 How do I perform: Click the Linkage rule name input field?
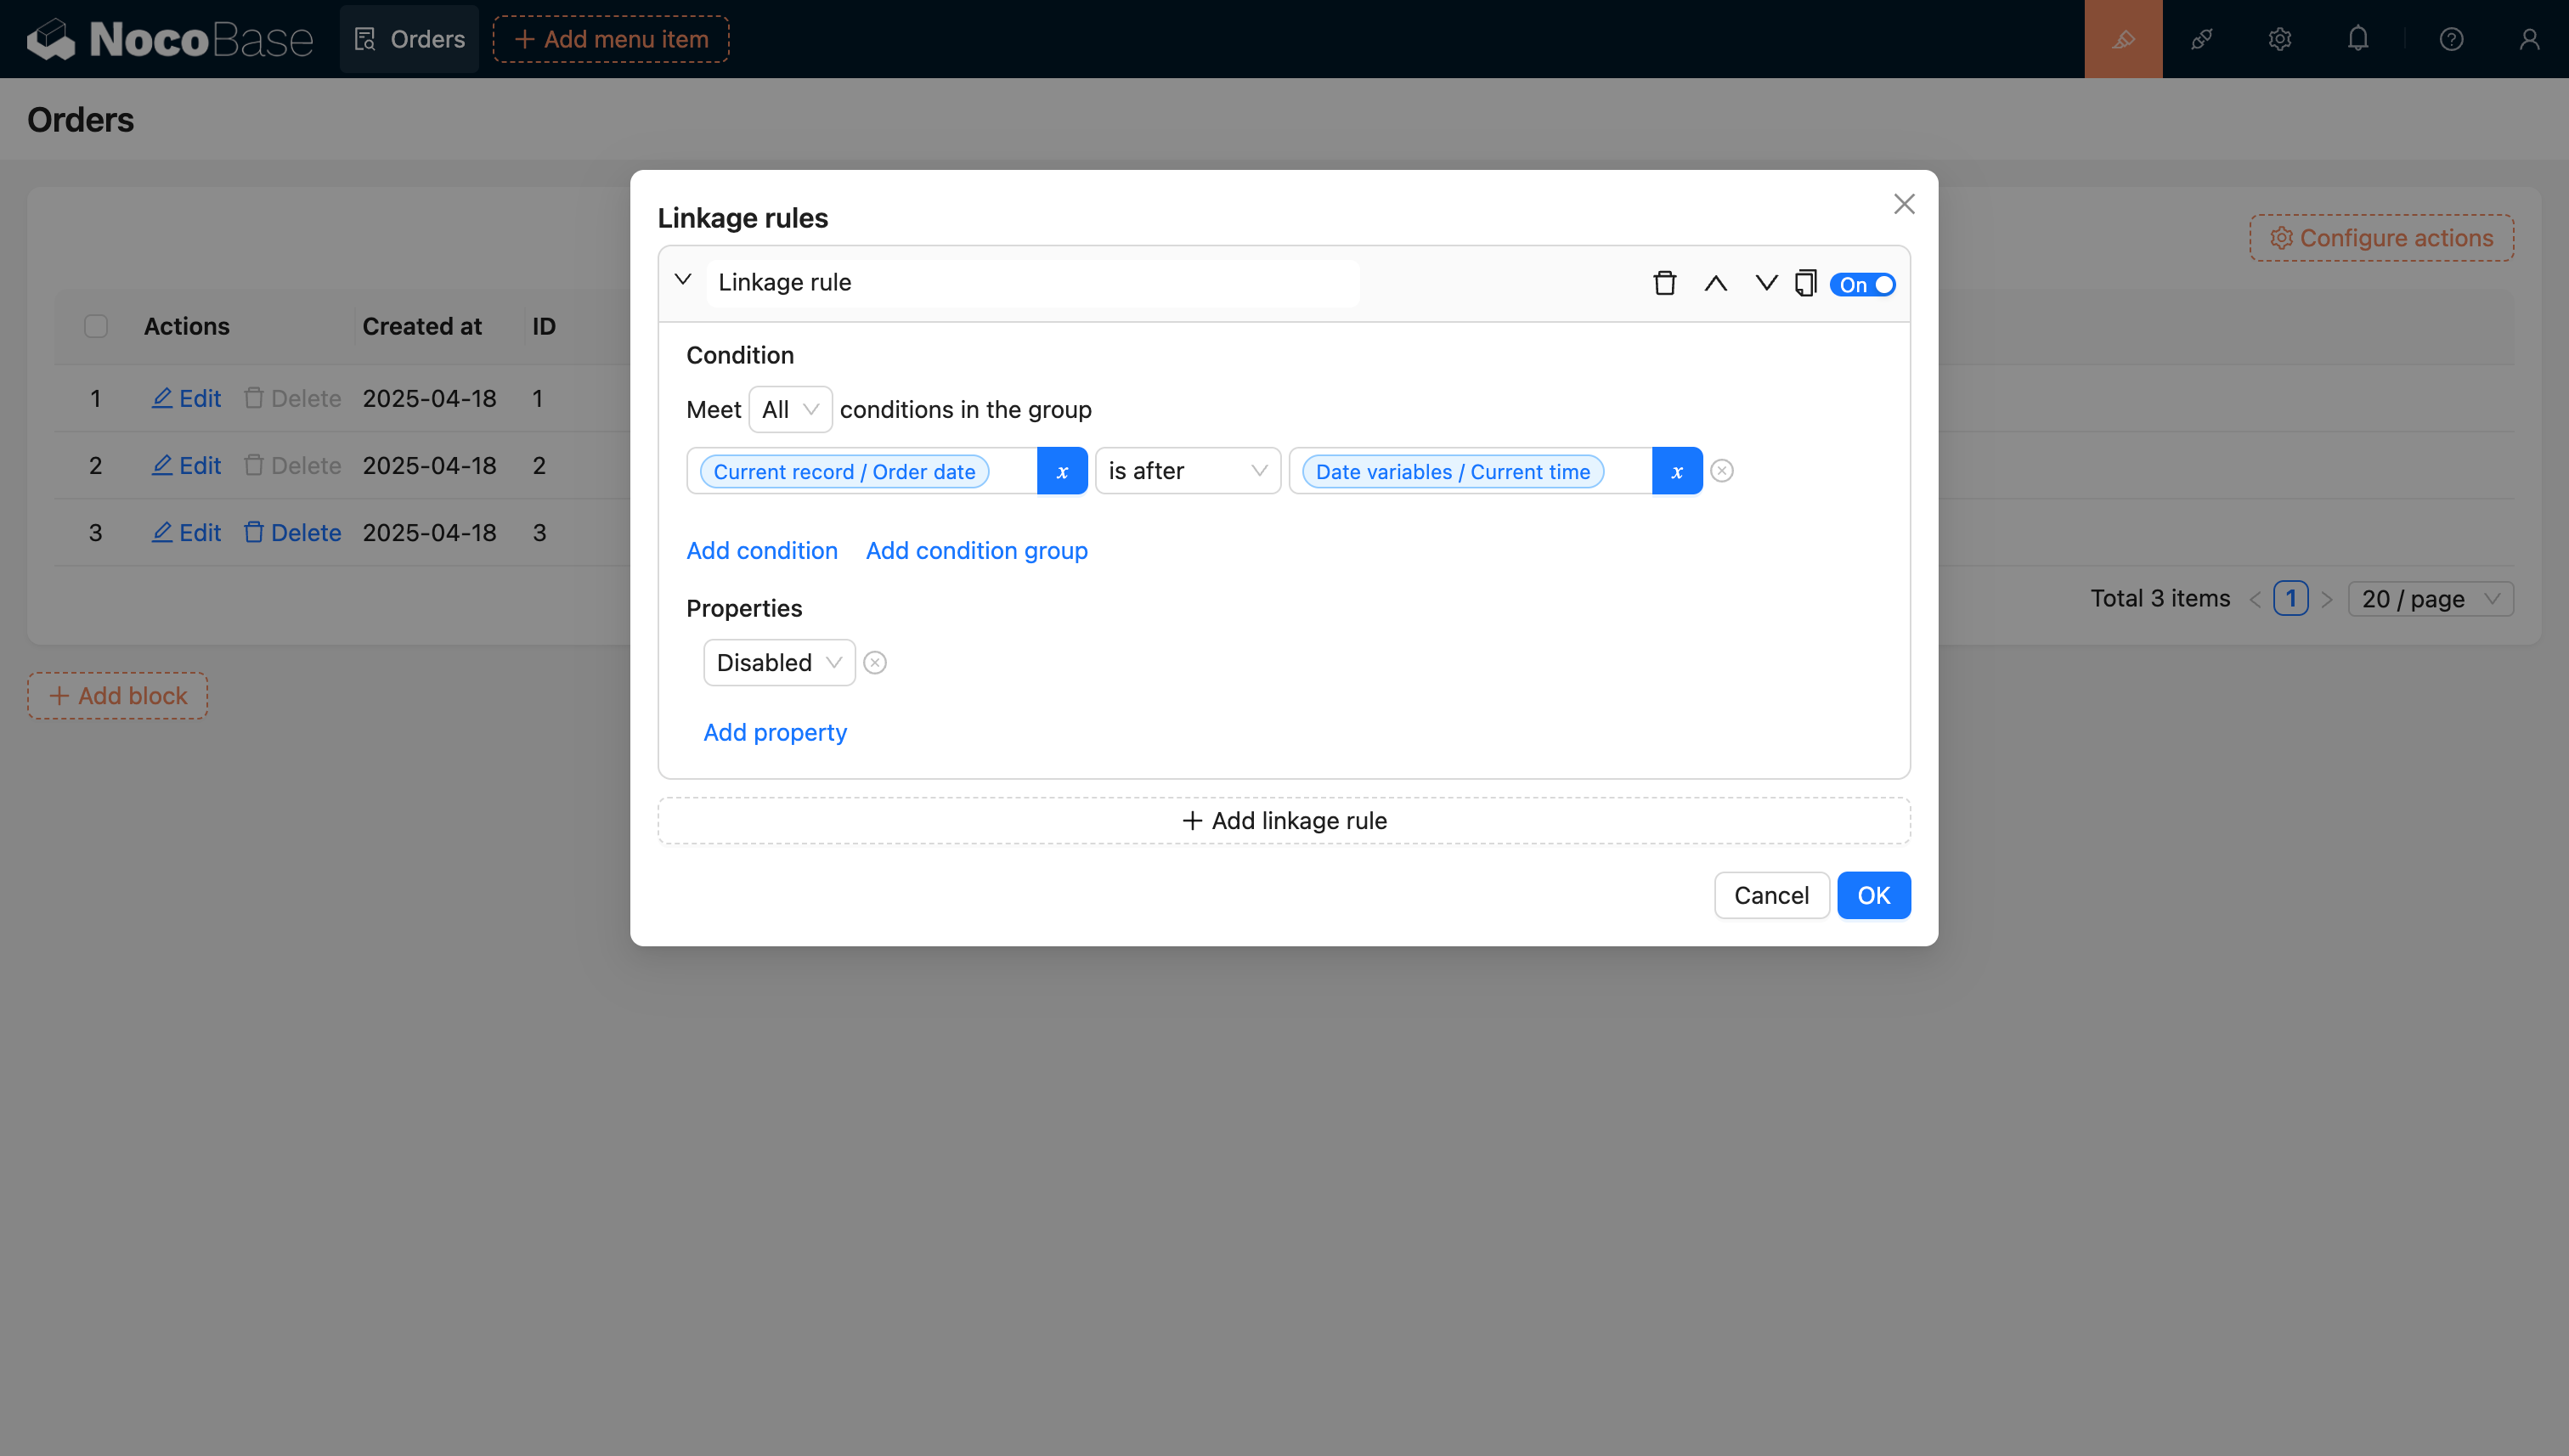click(1032, 283)
